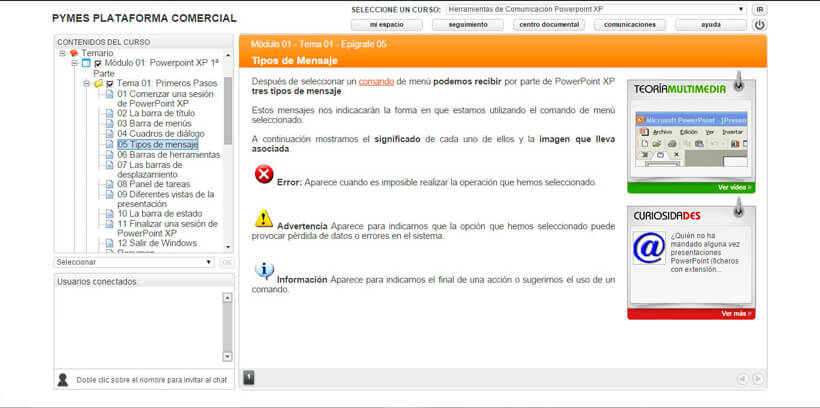Open lesson 07 Las barras de desplazamiento
The image size is (820, 408).
(x=150, y=169)
